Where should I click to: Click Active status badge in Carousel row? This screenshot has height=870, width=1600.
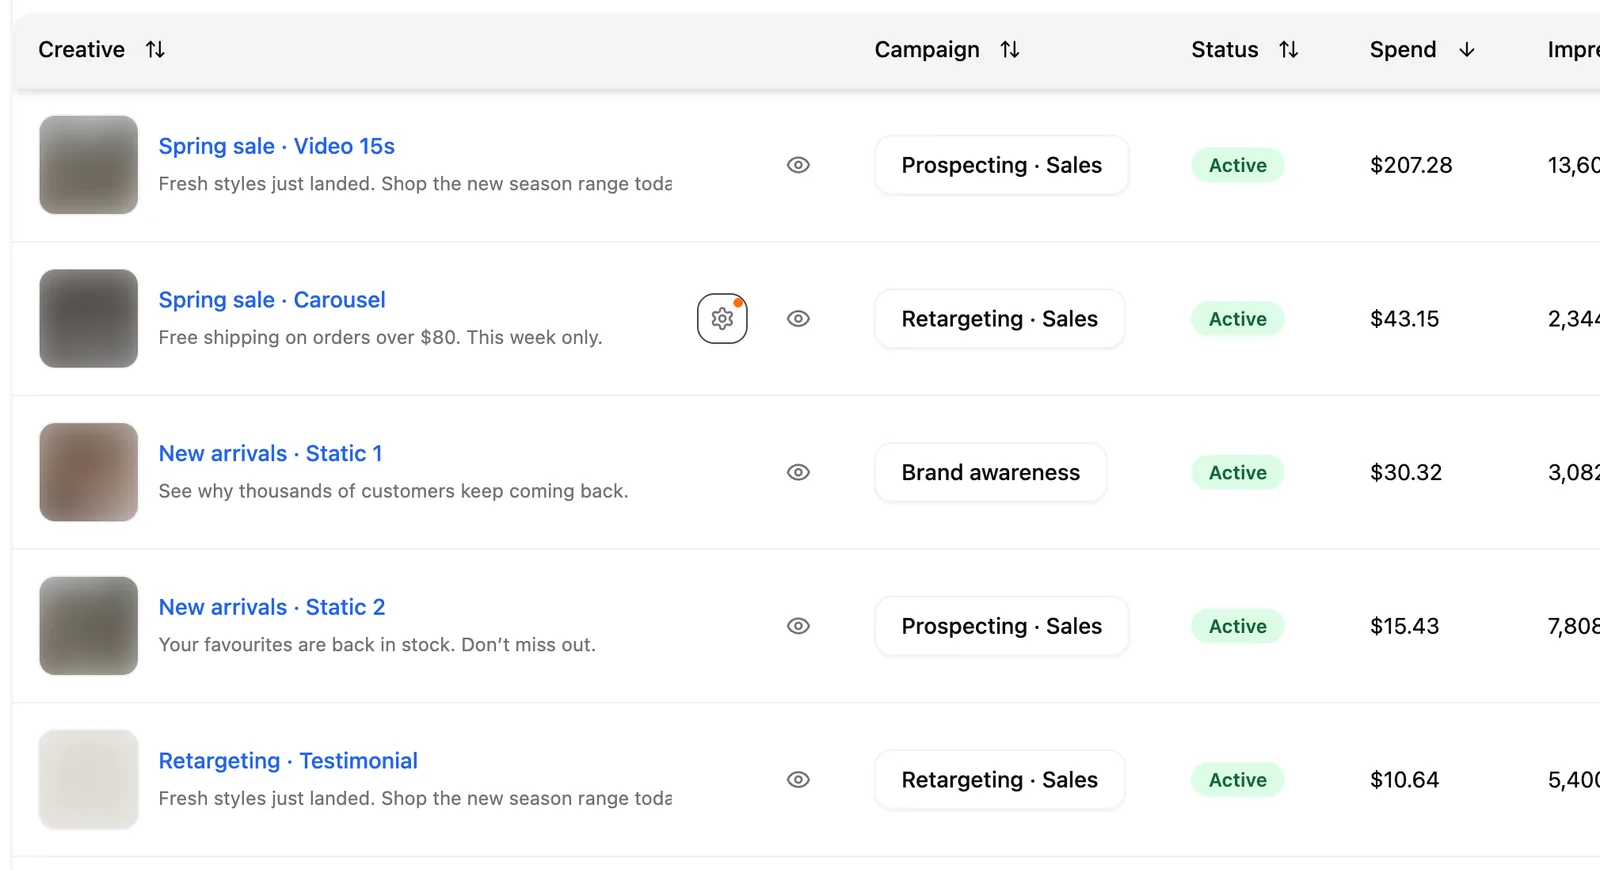1237,318
